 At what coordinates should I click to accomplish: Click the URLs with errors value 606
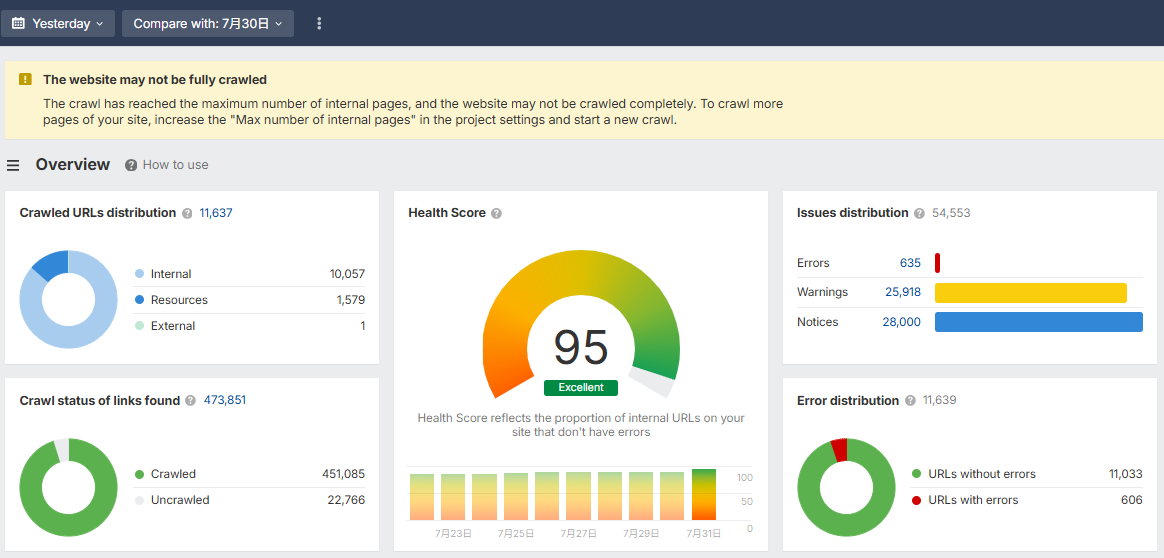click(1131, 500)
